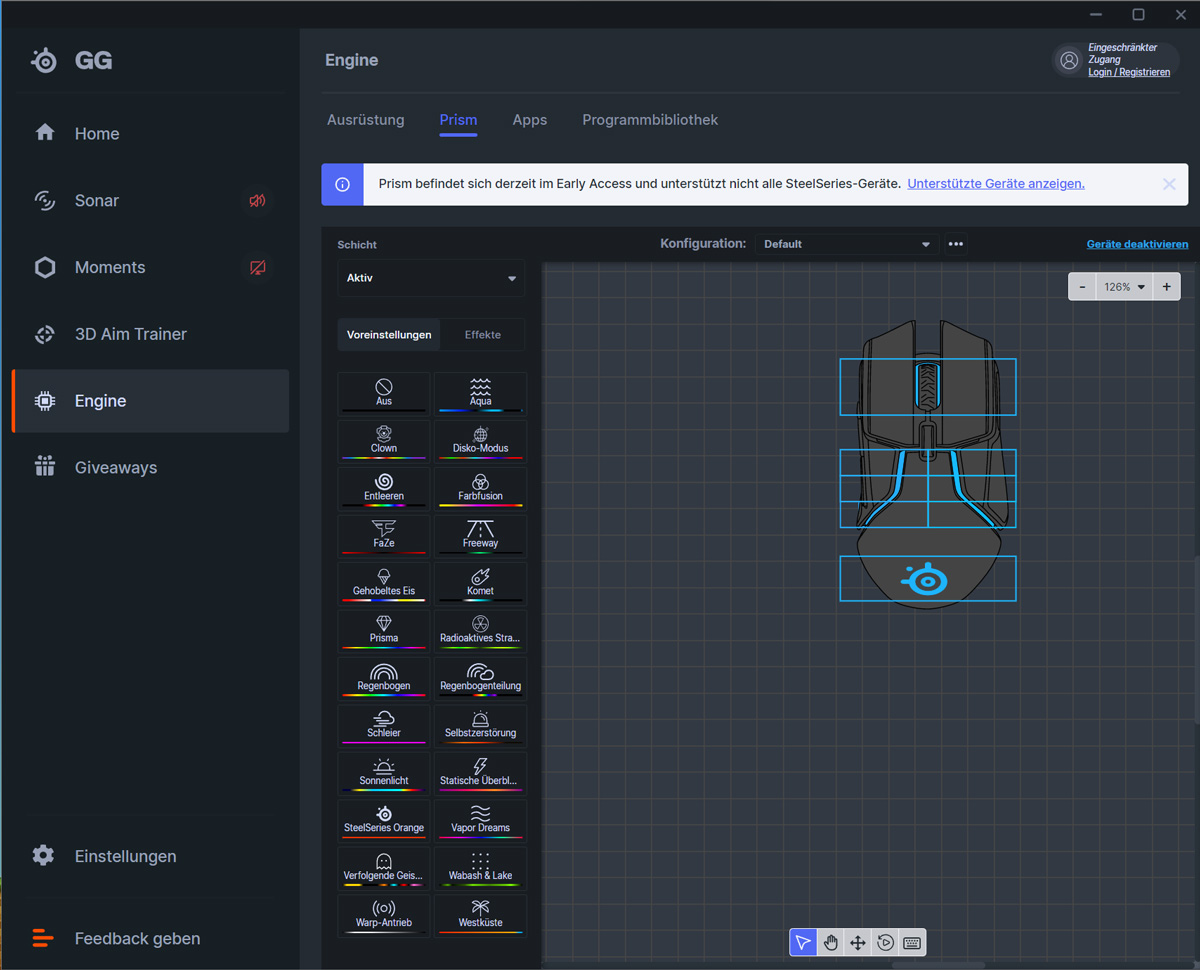Select the Vapor Dreams preset
This screenshot has width=1200, height=970.
coord(480,820)
